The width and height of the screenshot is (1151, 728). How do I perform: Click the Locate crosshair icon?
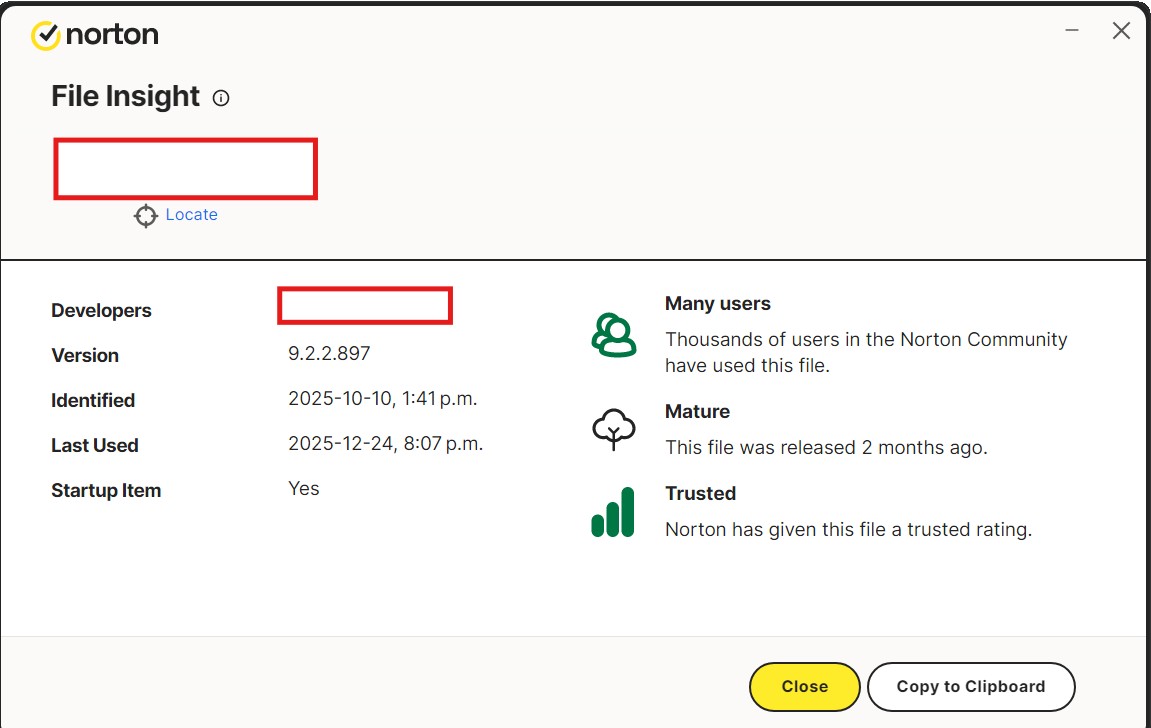[x=146, y=215]
